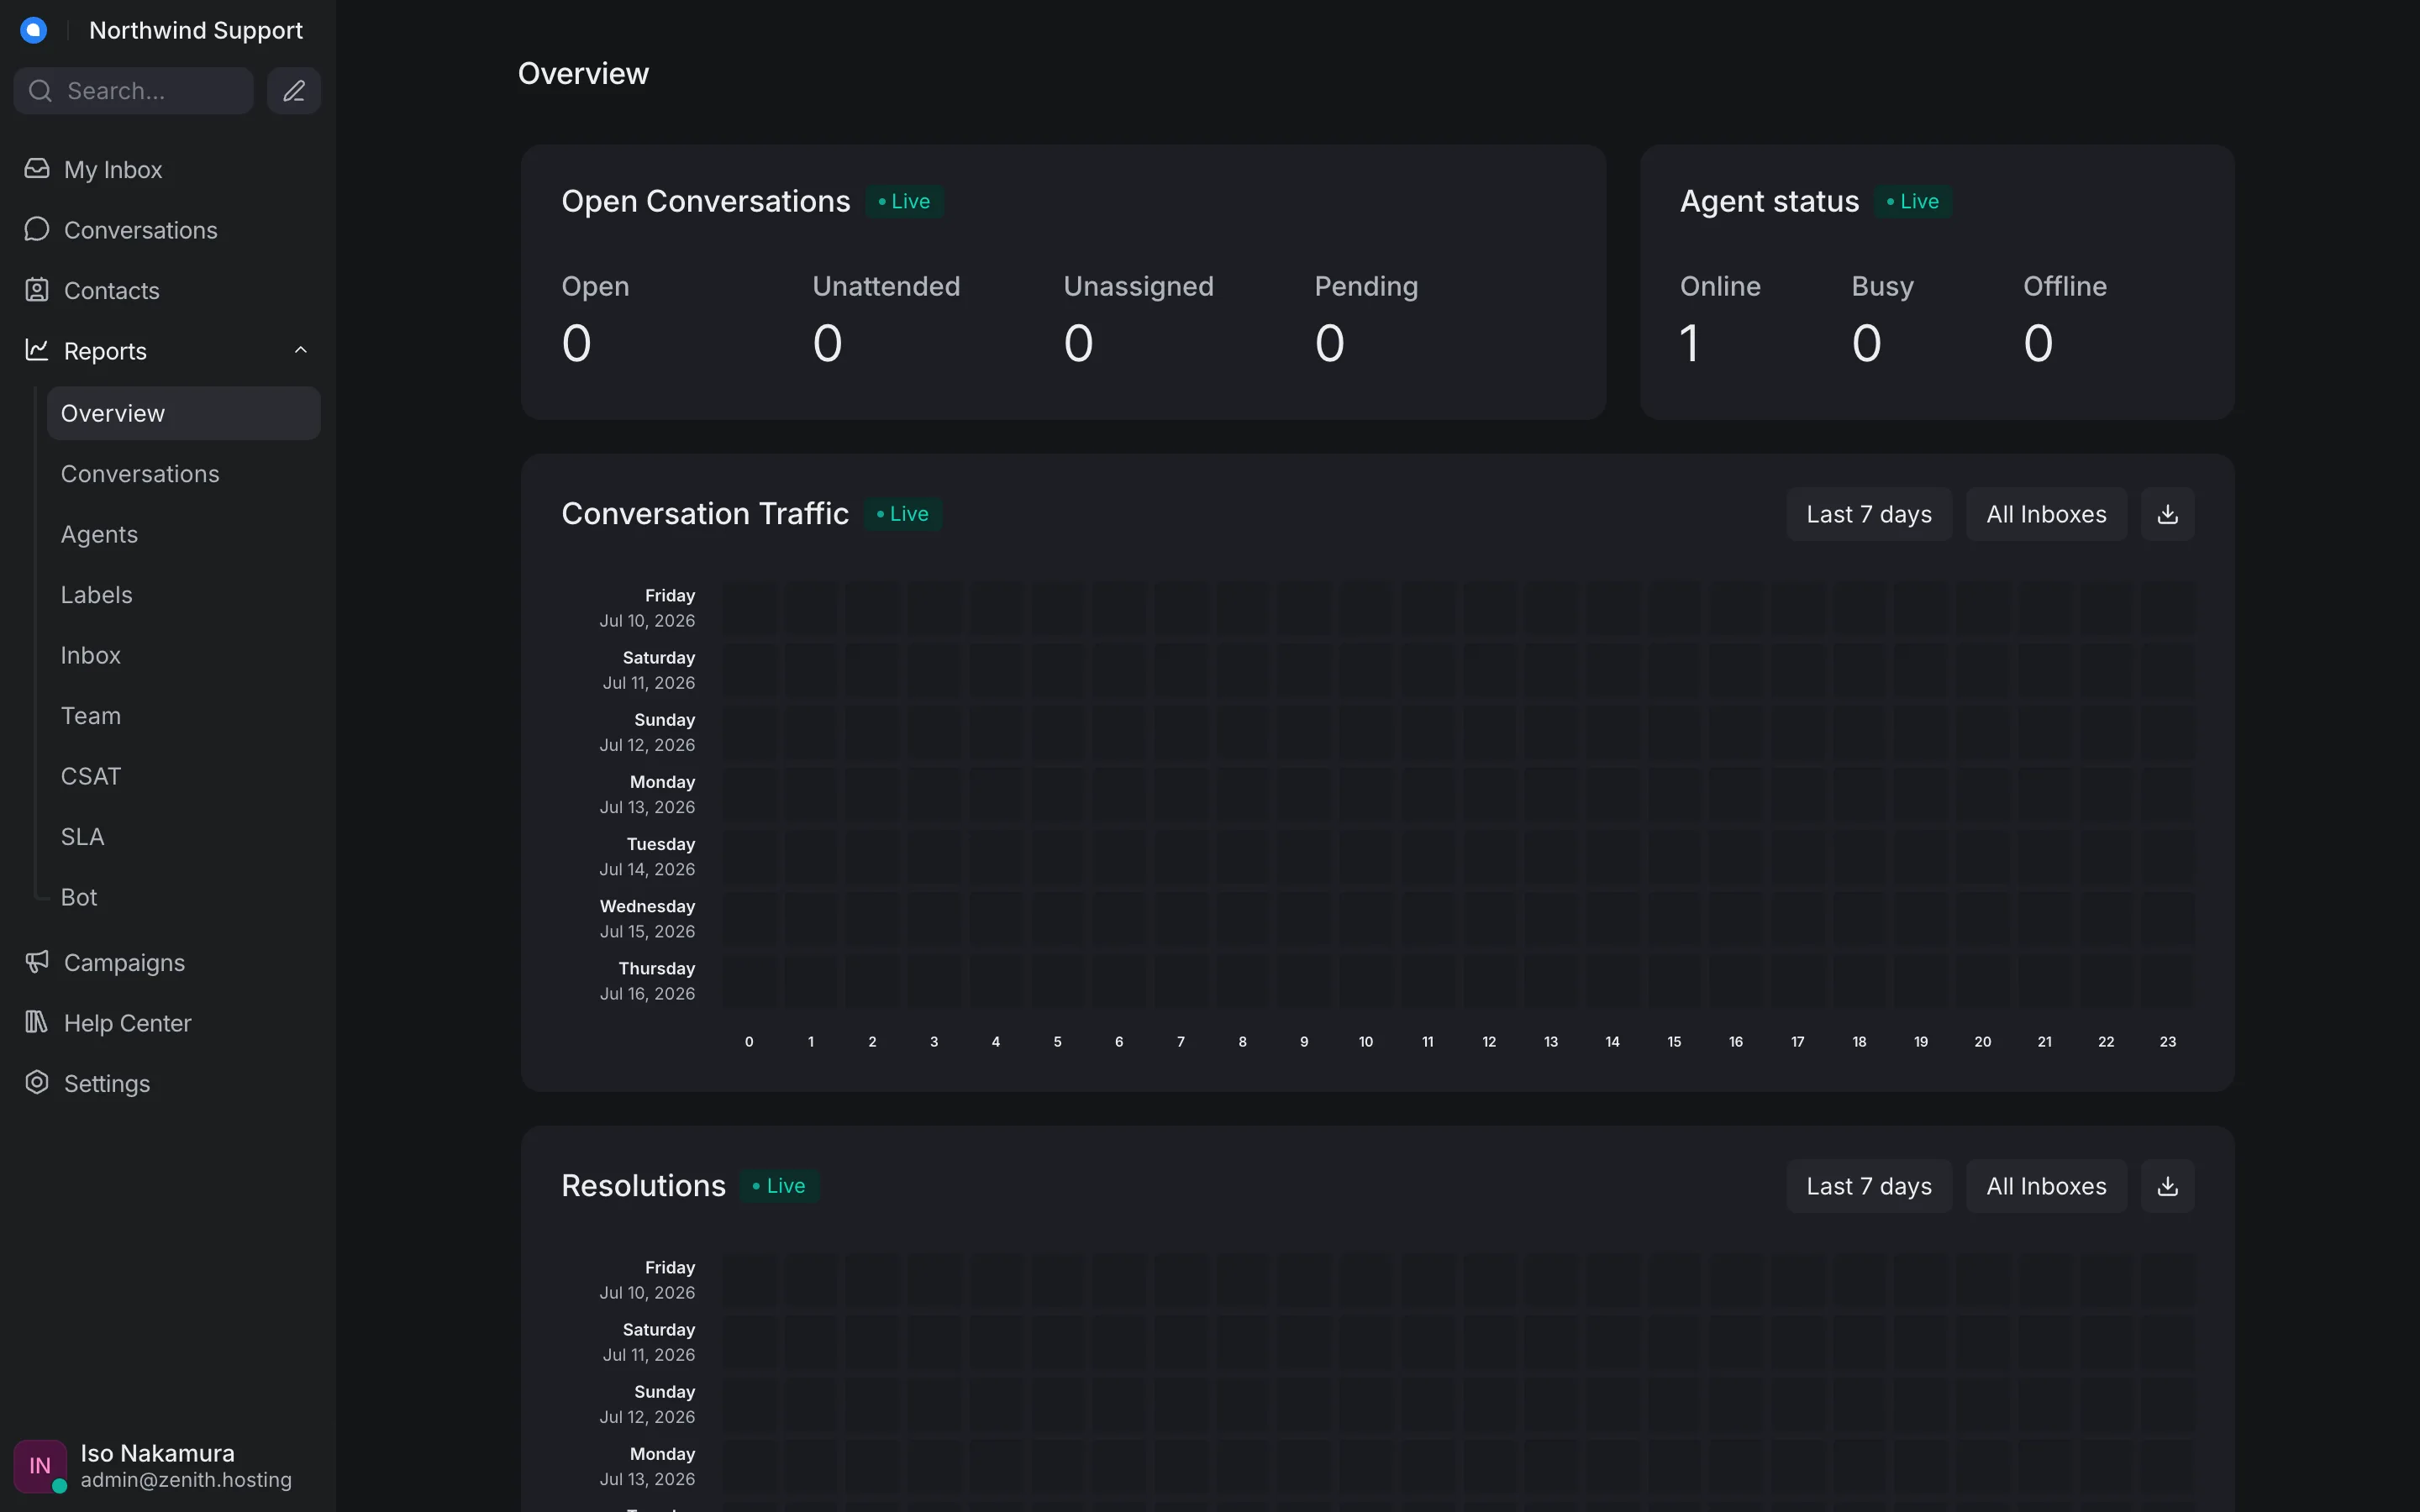Collapse the Reports menu chevron
The image size is (2420, 1512).
coord(301,350)
